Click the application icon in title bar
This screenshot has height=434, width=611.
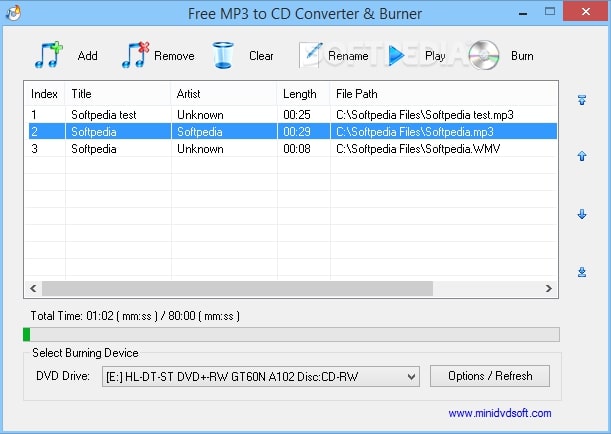point(13,13)
